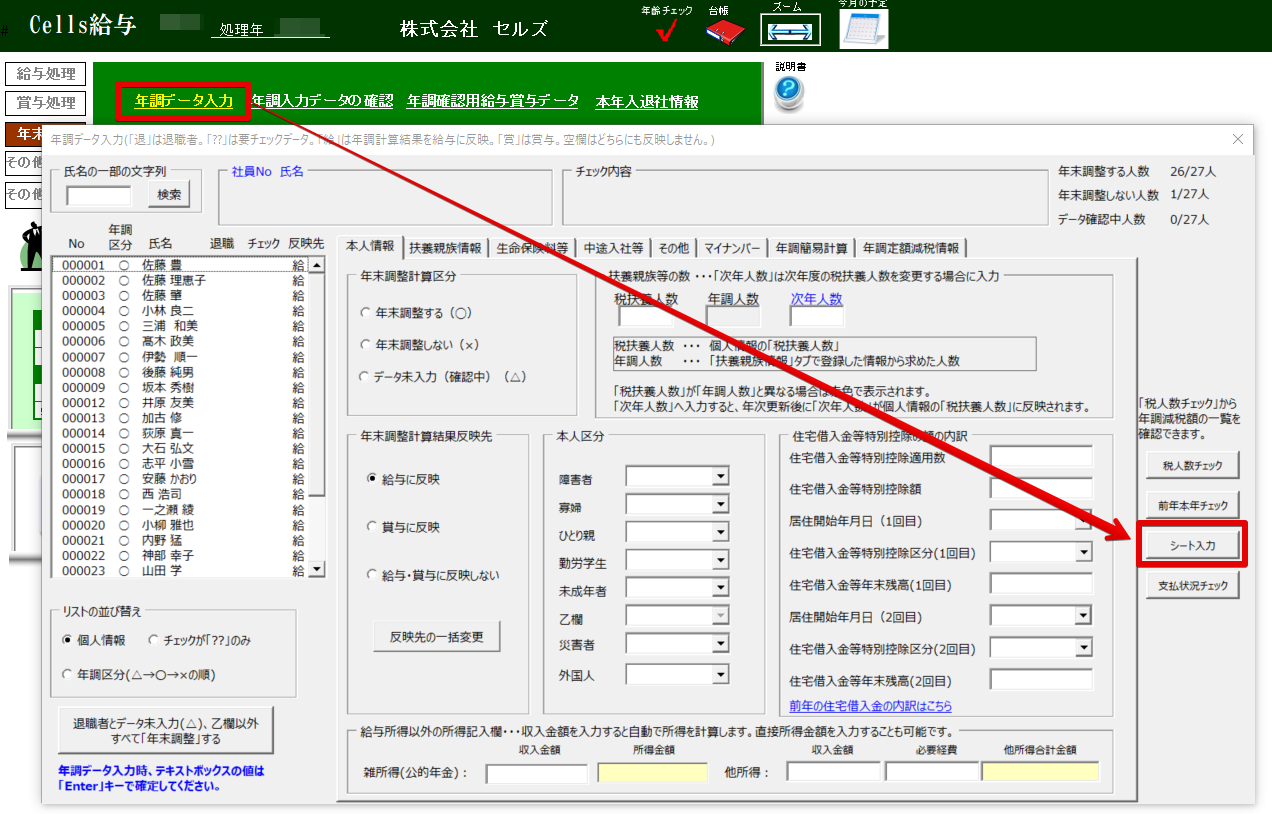
Task: Click the 検索 button
Action: pos(168,195)
